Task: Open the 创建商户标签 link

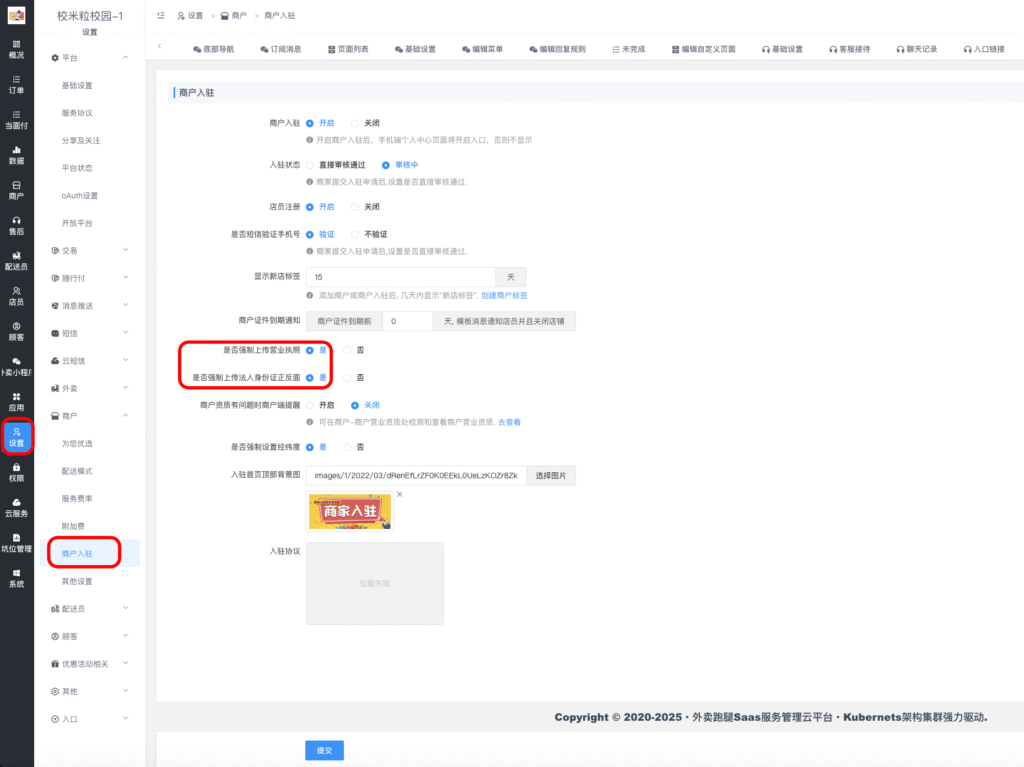Action: [x=504, y=296]
